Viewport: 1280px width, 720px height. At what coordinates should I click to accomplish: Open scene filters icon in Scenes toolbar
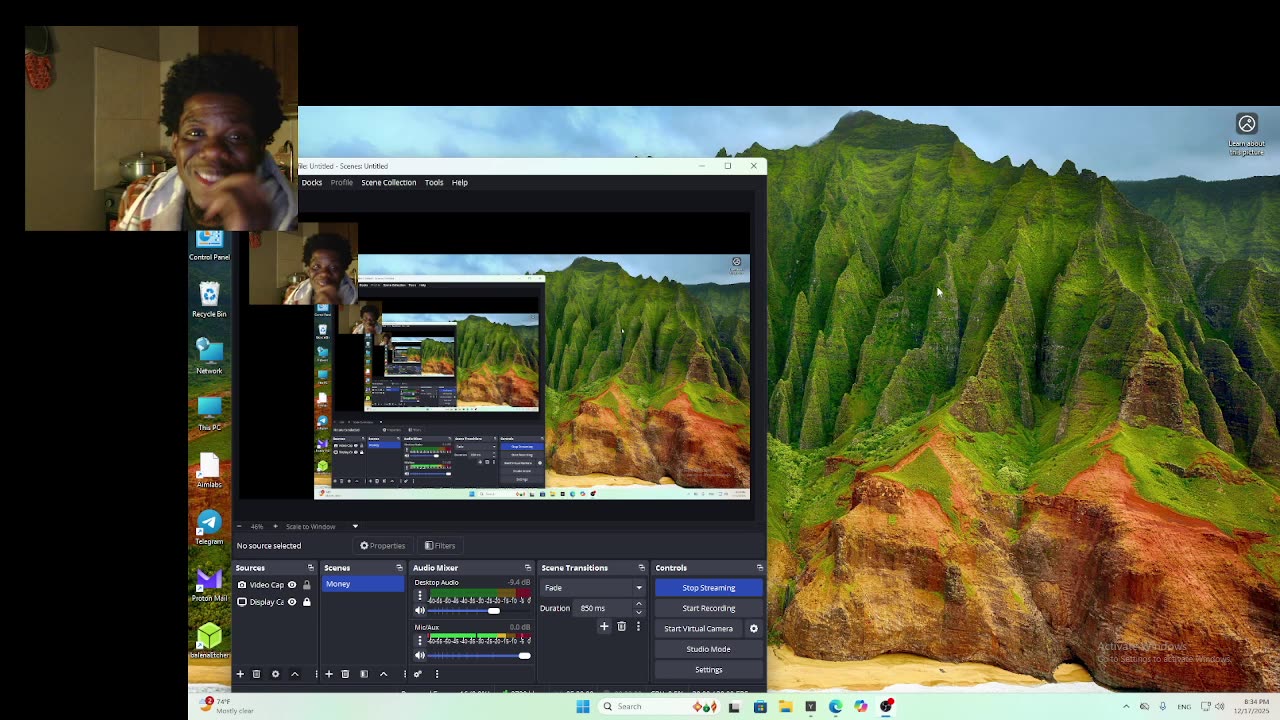coord(364,674)
